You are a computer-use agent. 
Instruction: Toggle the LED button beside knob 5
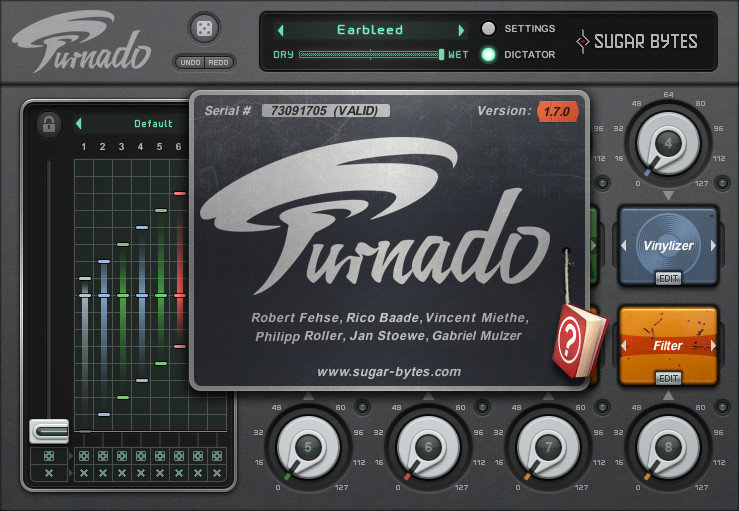(x=362, y=407)
